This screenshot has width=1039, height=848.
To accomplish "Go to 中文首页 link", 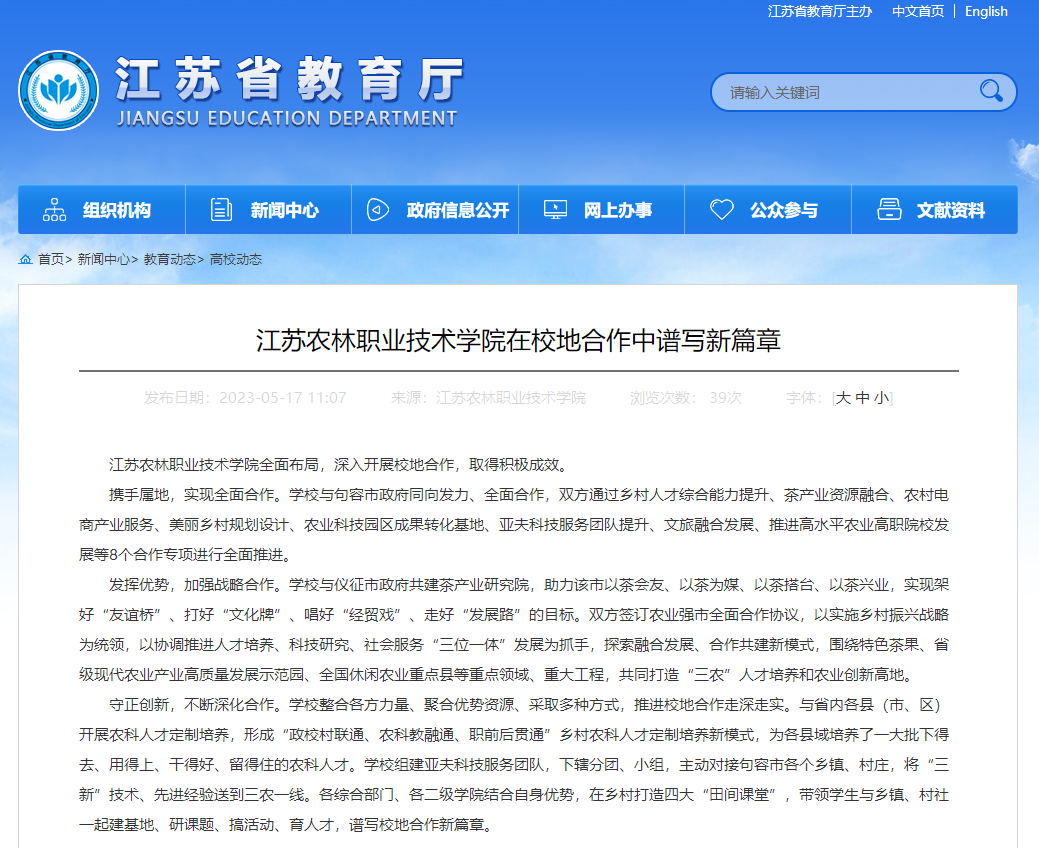I will [x=918, y=11].
